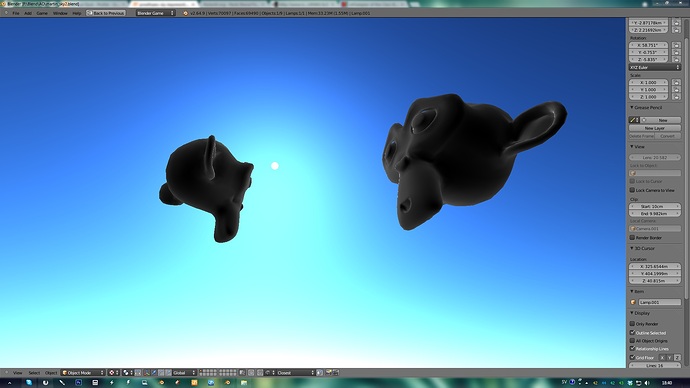Click the Grease Pencil draw icon
The width and height of the screenshot is (690, 388).
point(634,120)
